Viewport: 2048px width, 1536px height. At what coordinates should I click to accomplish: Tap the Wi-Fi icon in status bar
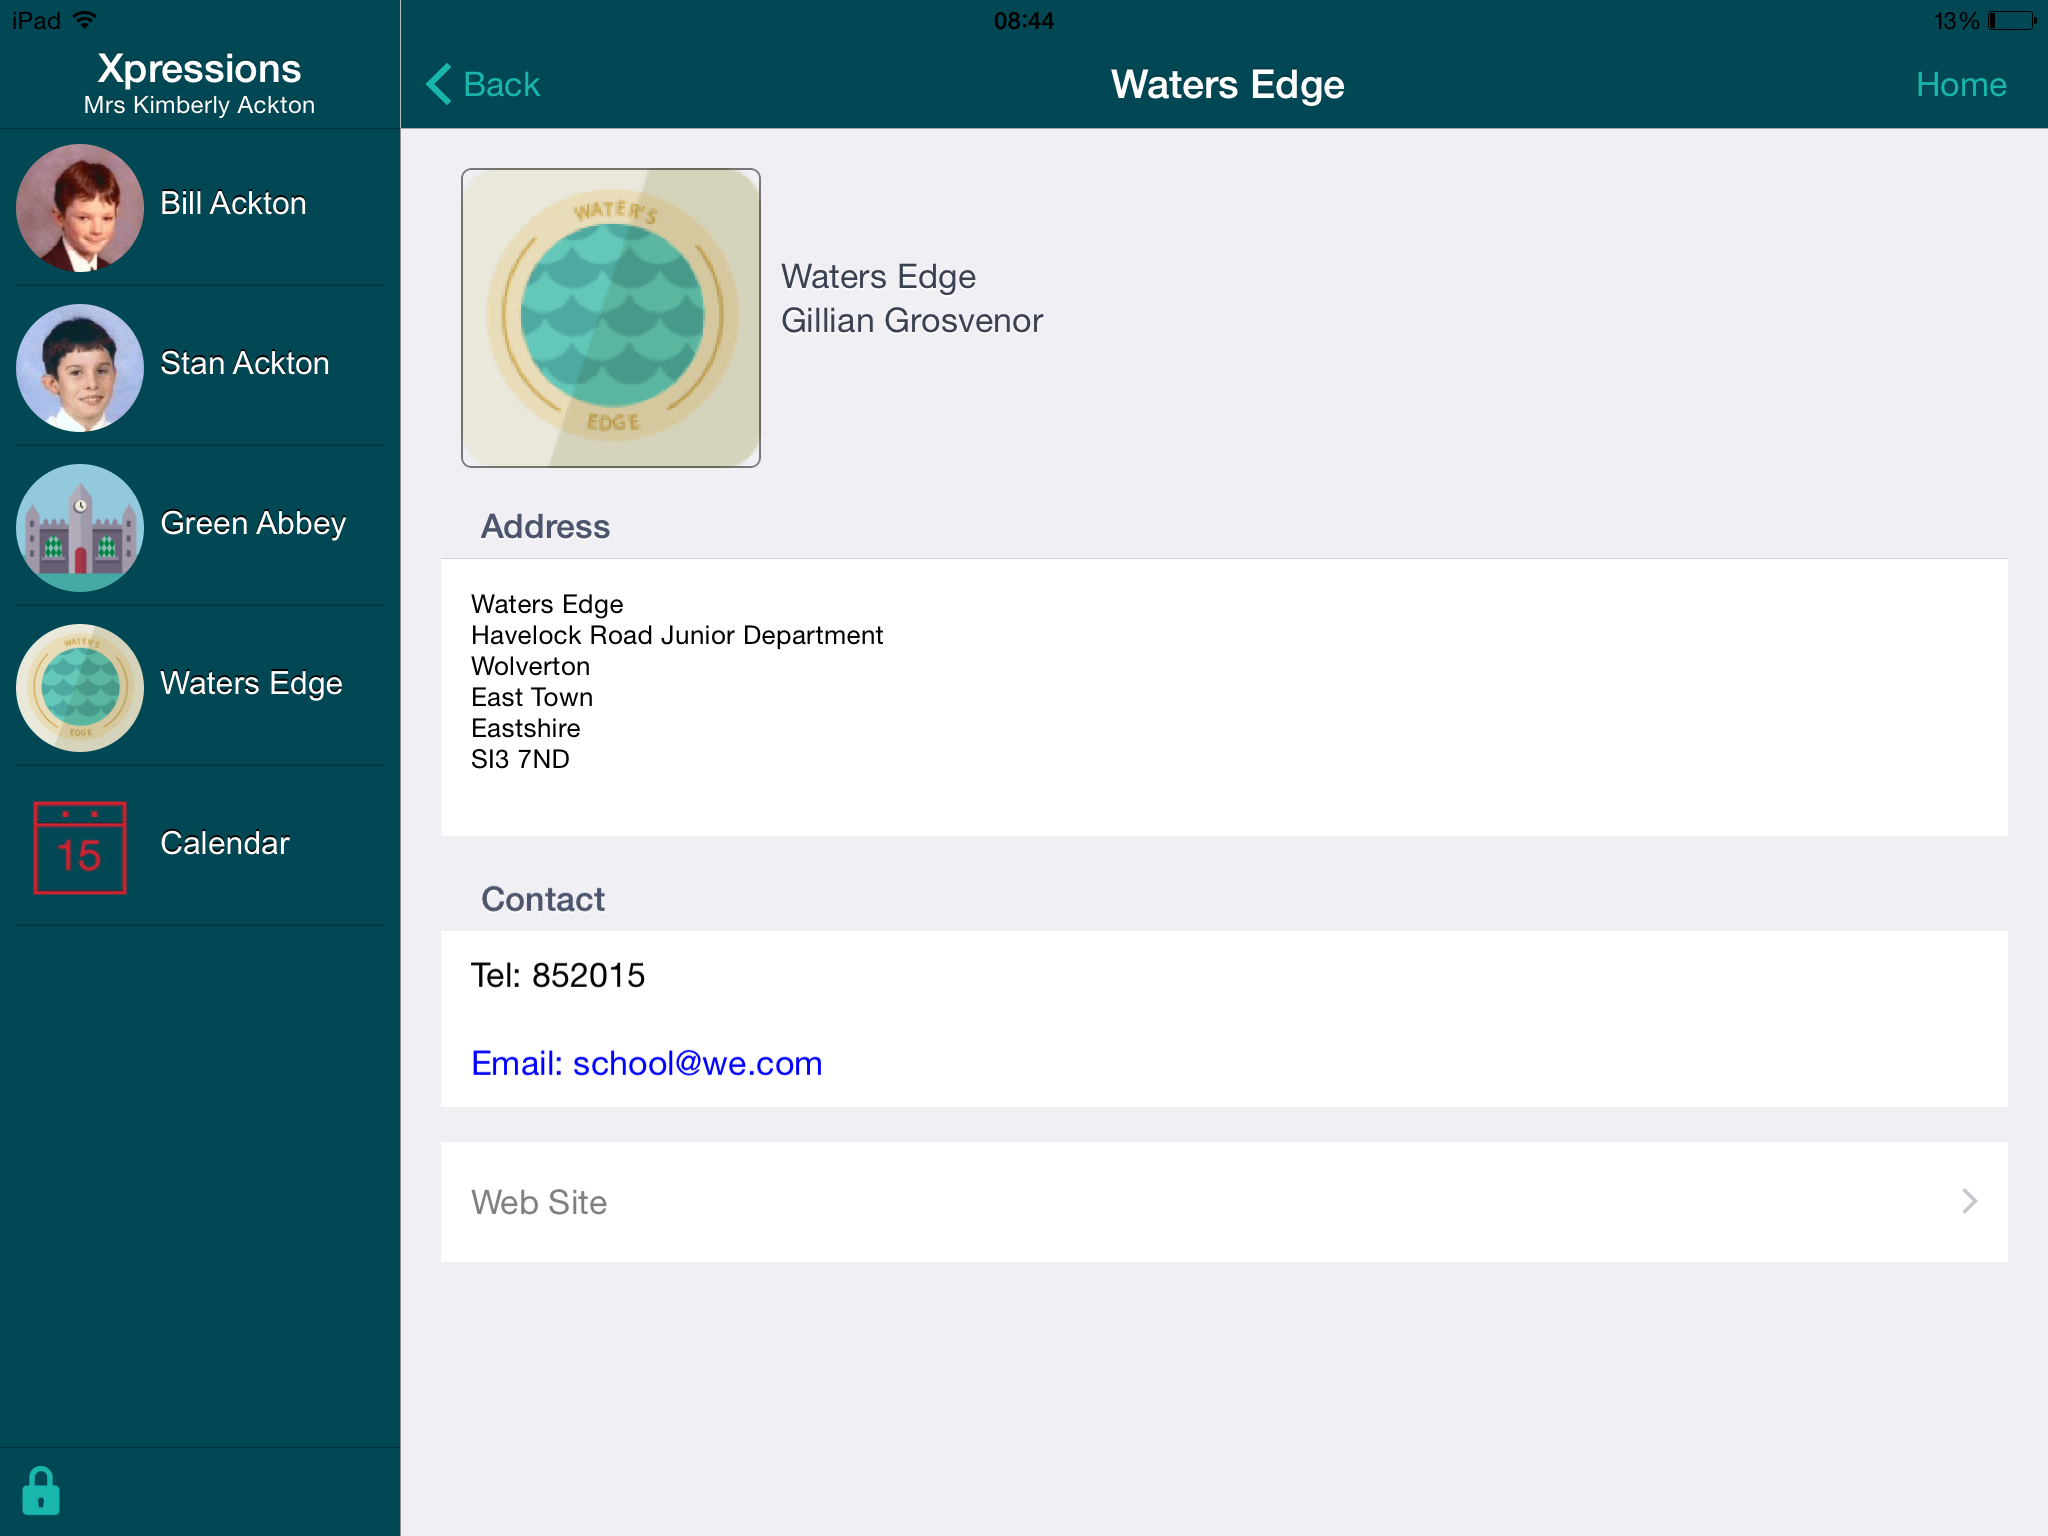click(x=85, y=19)
